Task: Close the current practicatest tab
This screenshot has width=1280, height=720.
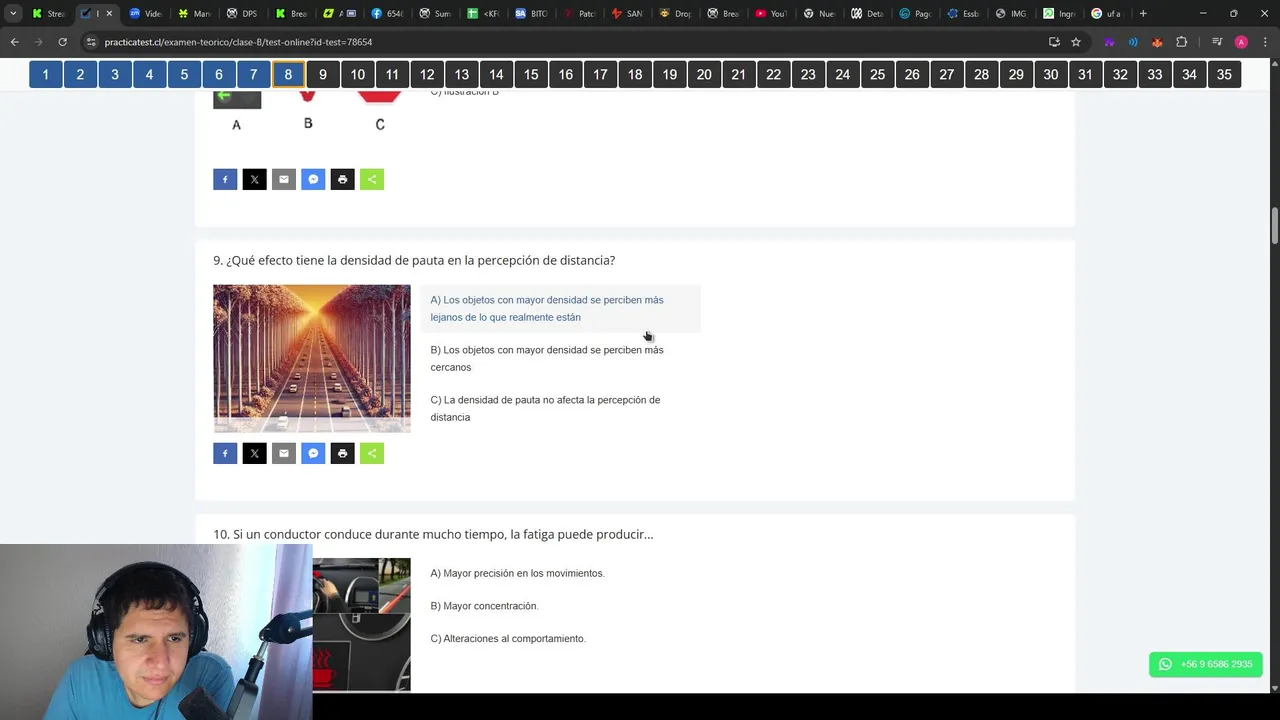Action: click(109, 14)
